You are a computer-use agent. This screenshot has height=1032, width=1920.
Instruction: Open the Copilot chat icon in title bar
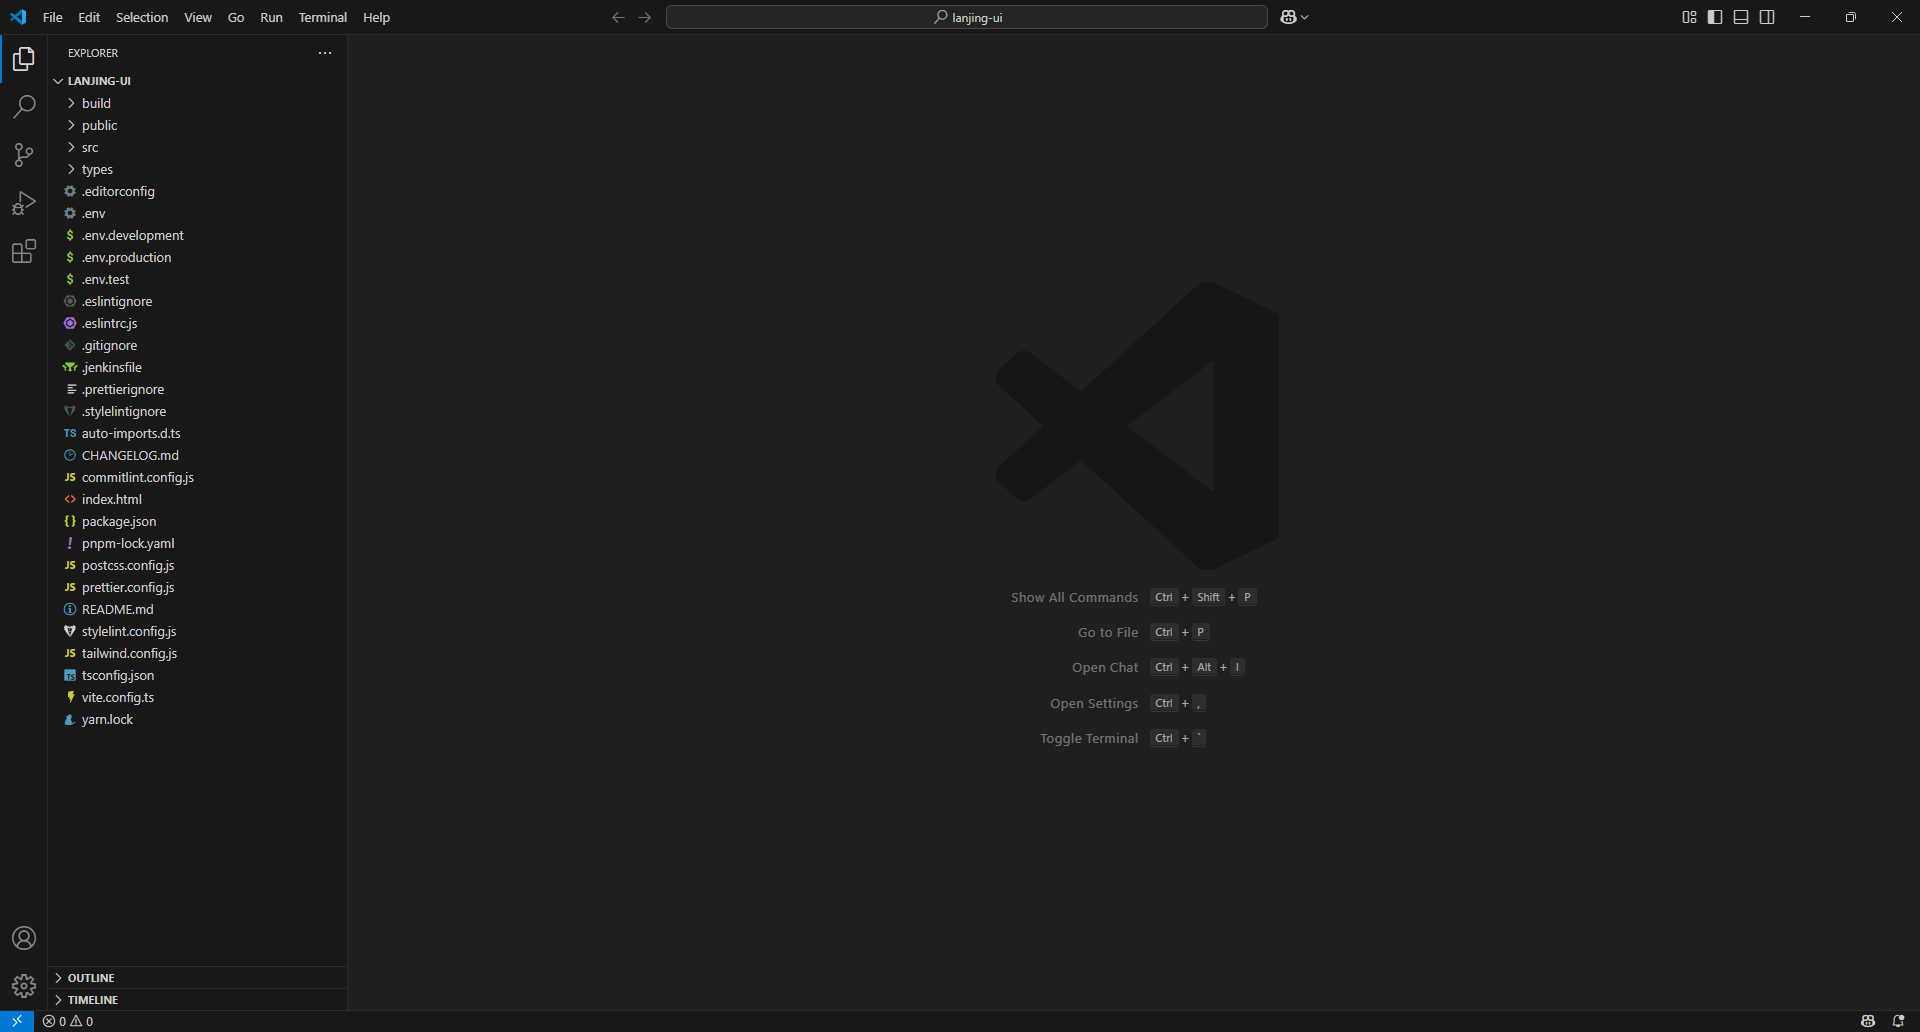(x=1288, y=17)
